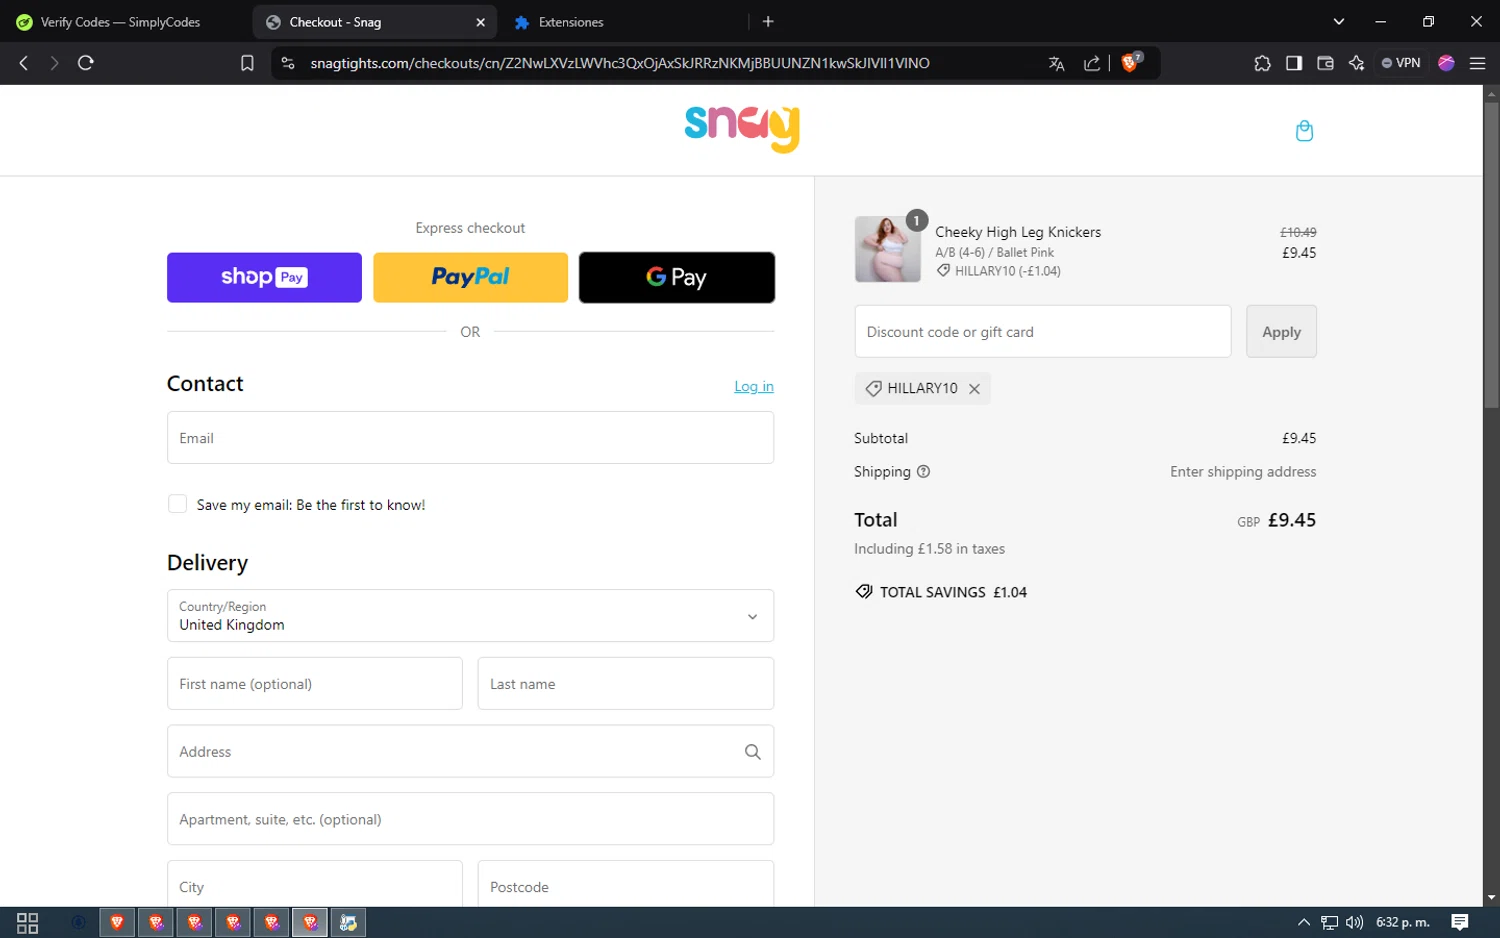Click the share page icon
Image resolution: width=1500 pixels, height=938 pixels.
1091,63
